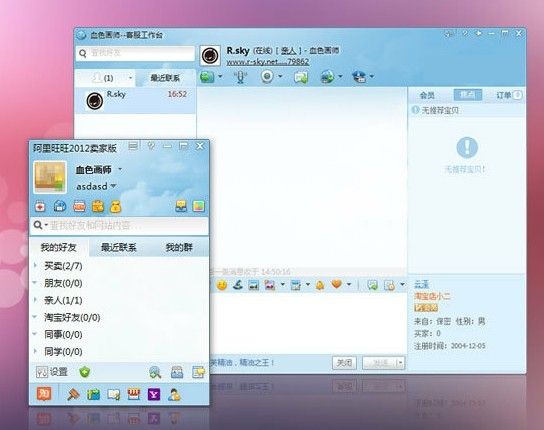Click the police-cap report icon in chat toolbar

359,77
